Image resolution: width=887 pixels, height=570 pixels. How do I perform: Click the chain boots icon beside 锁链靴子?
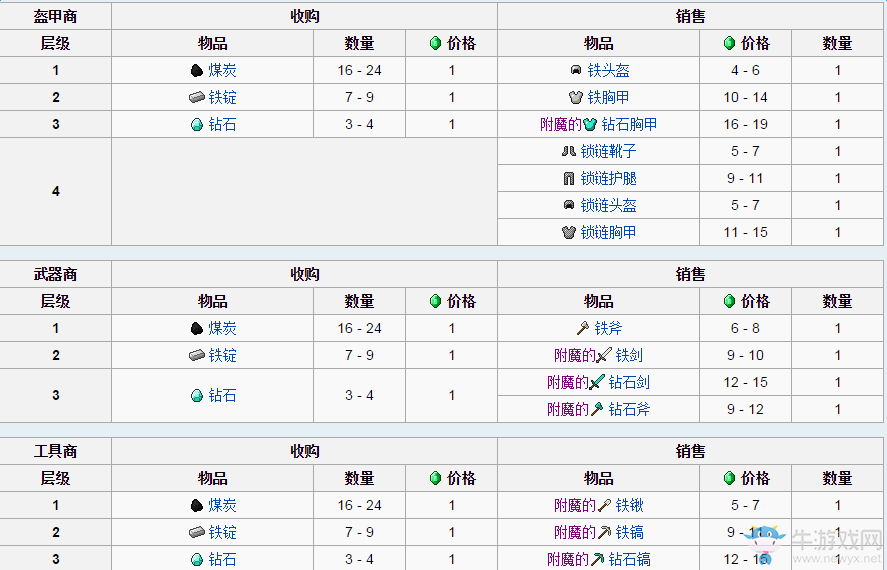point(569,151)
